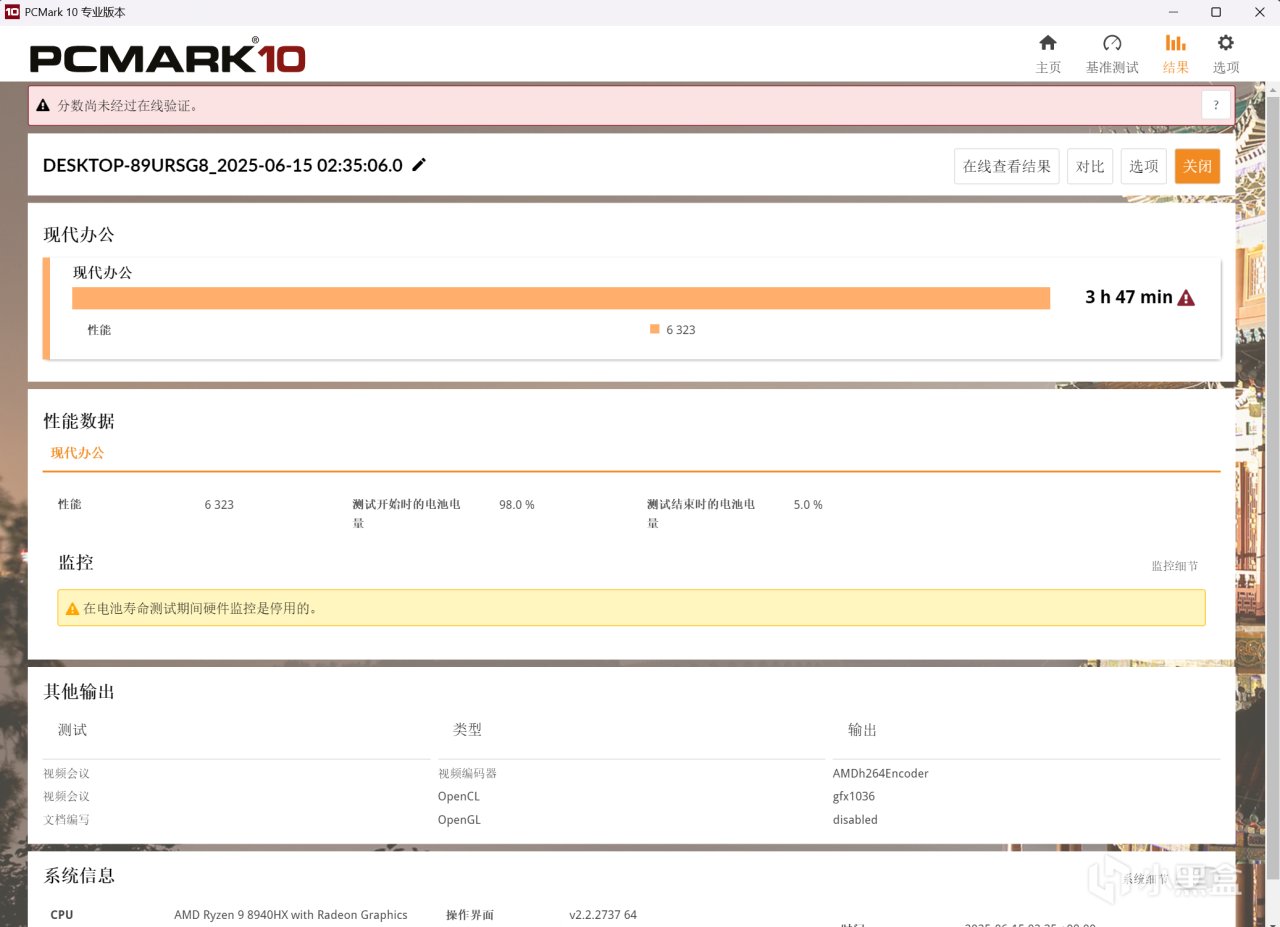Click the orange legend square beside 6 323
Image resolution: width=1280 pixels, height=927 pixels.
pos(654,329)
